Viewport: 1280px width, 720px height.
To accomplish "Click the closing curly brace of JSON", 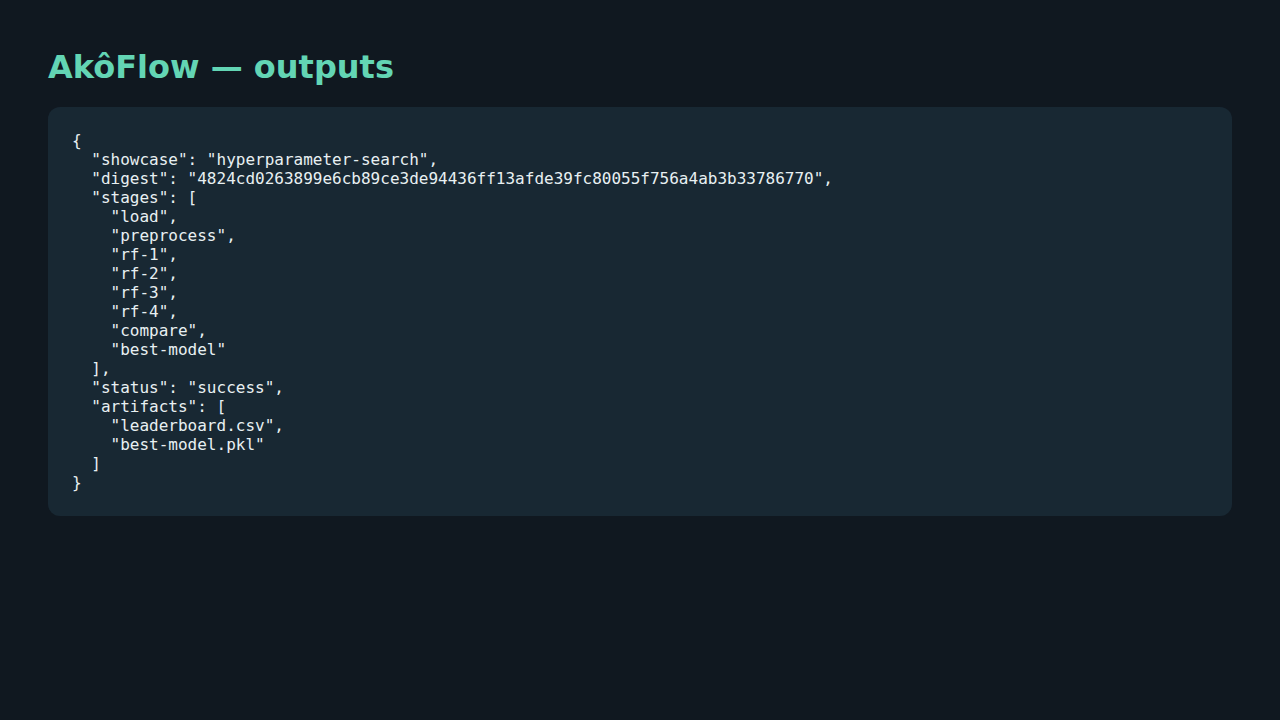I will pos(77,483).
